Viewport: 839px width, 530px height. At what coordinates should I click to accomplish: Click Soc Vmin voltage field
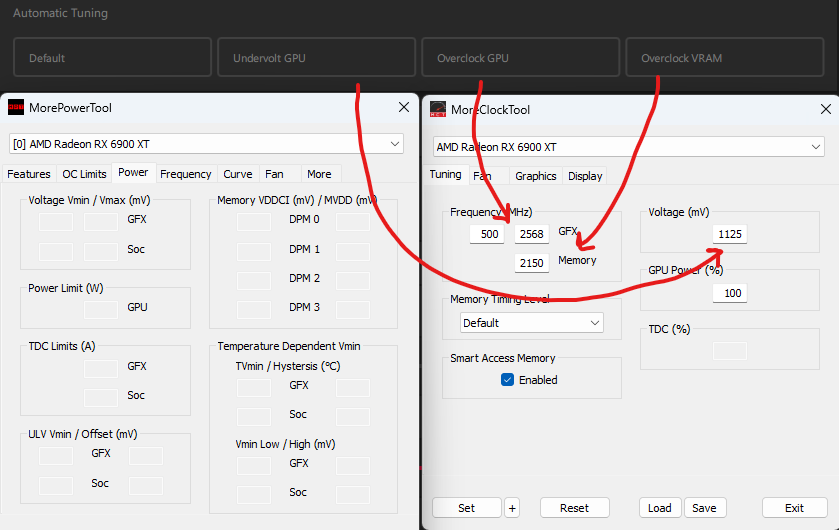[x=56, y=251]
